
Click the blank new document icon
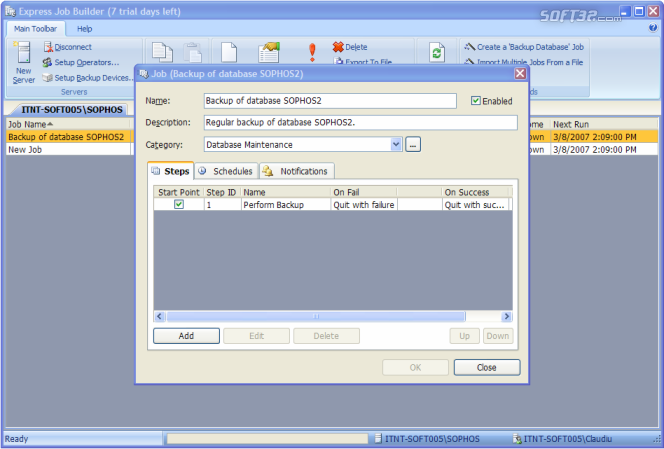click(229, 53)
